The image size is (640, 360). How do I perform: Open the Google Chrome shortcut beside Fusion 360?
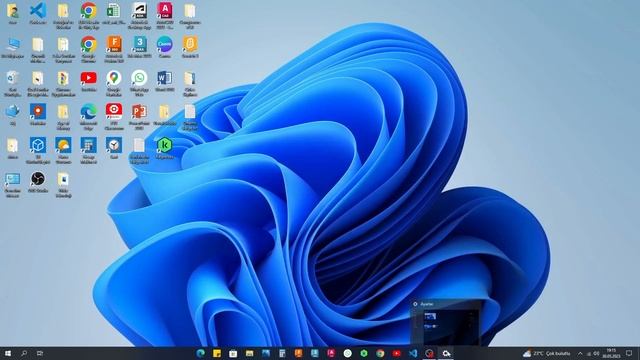[x=89, y=50]
